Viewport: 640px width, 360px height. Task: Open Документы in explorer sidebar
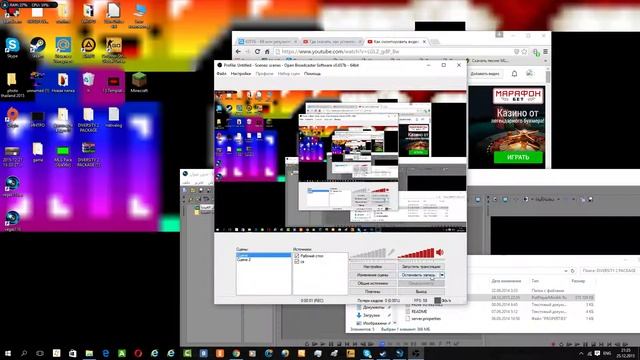pos(373,307)
